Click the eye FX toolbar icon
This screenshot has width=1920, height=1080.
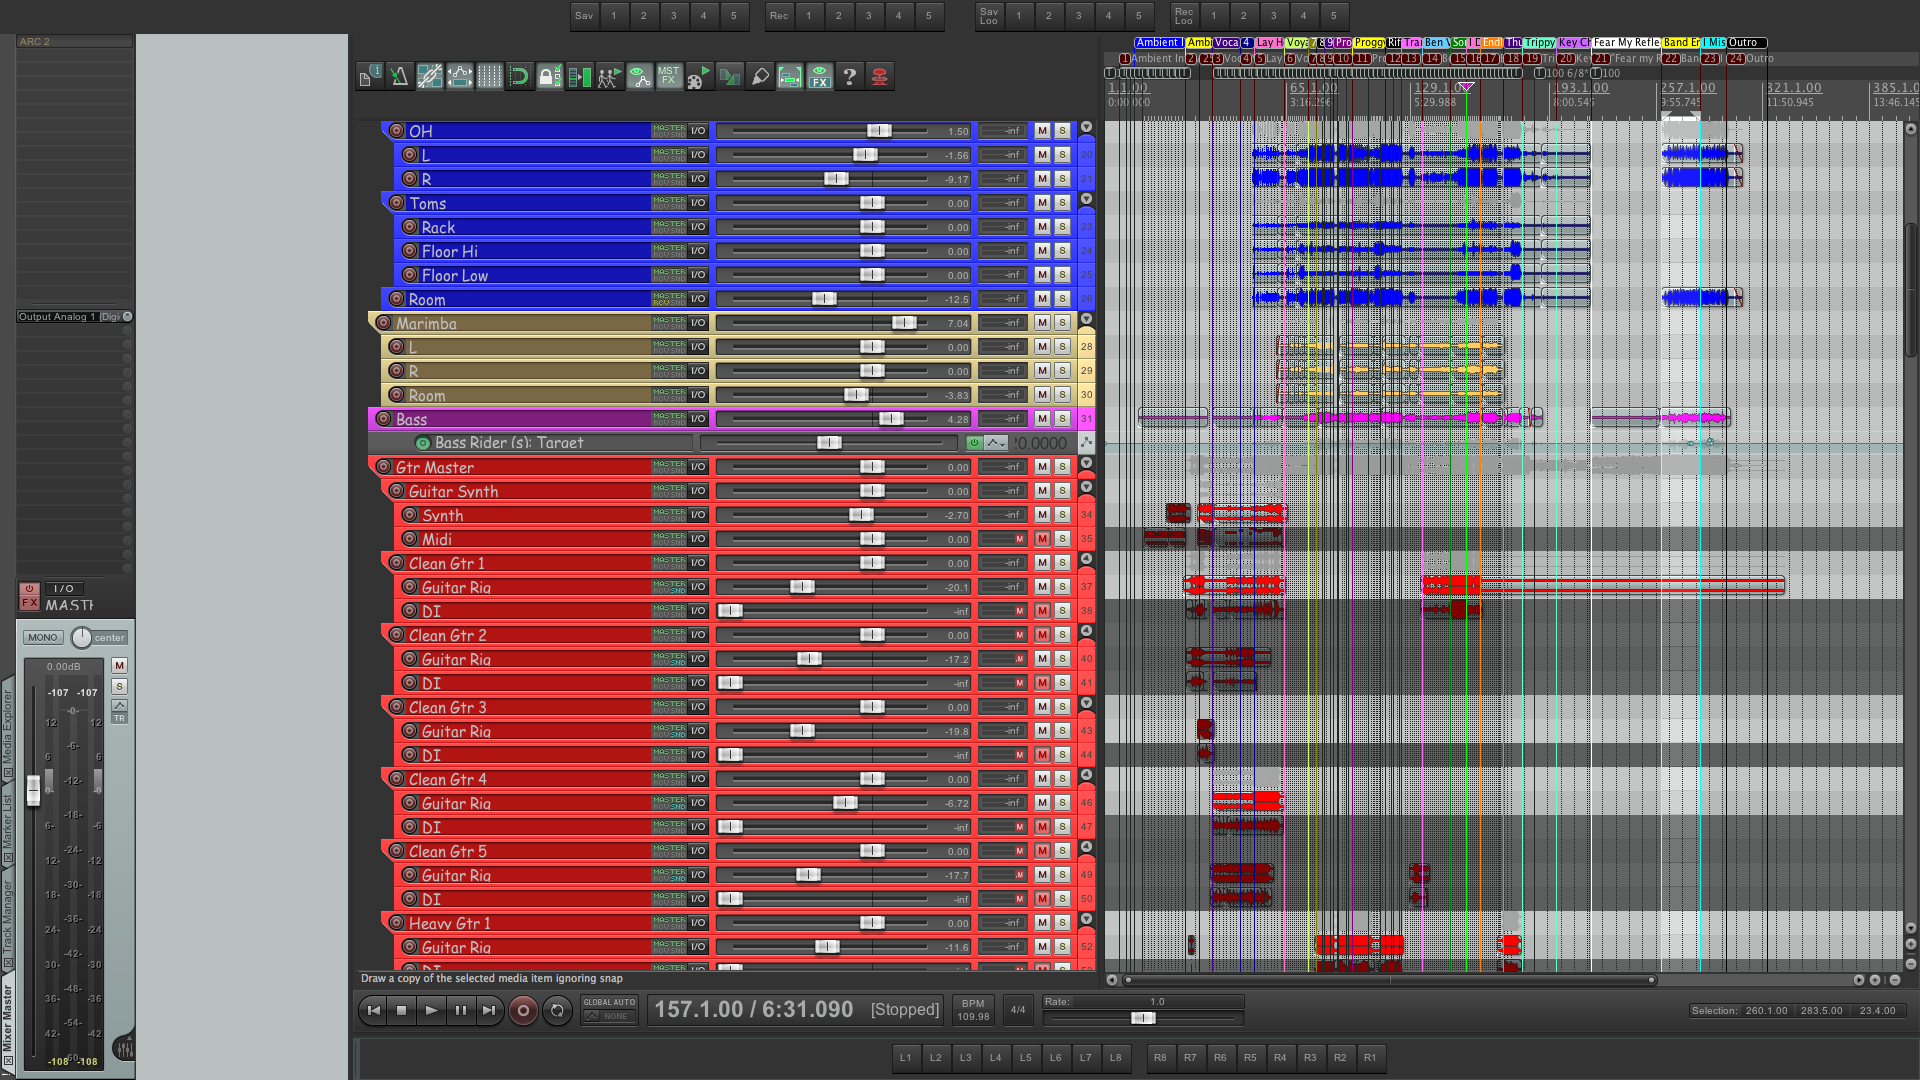click(819, 76)
